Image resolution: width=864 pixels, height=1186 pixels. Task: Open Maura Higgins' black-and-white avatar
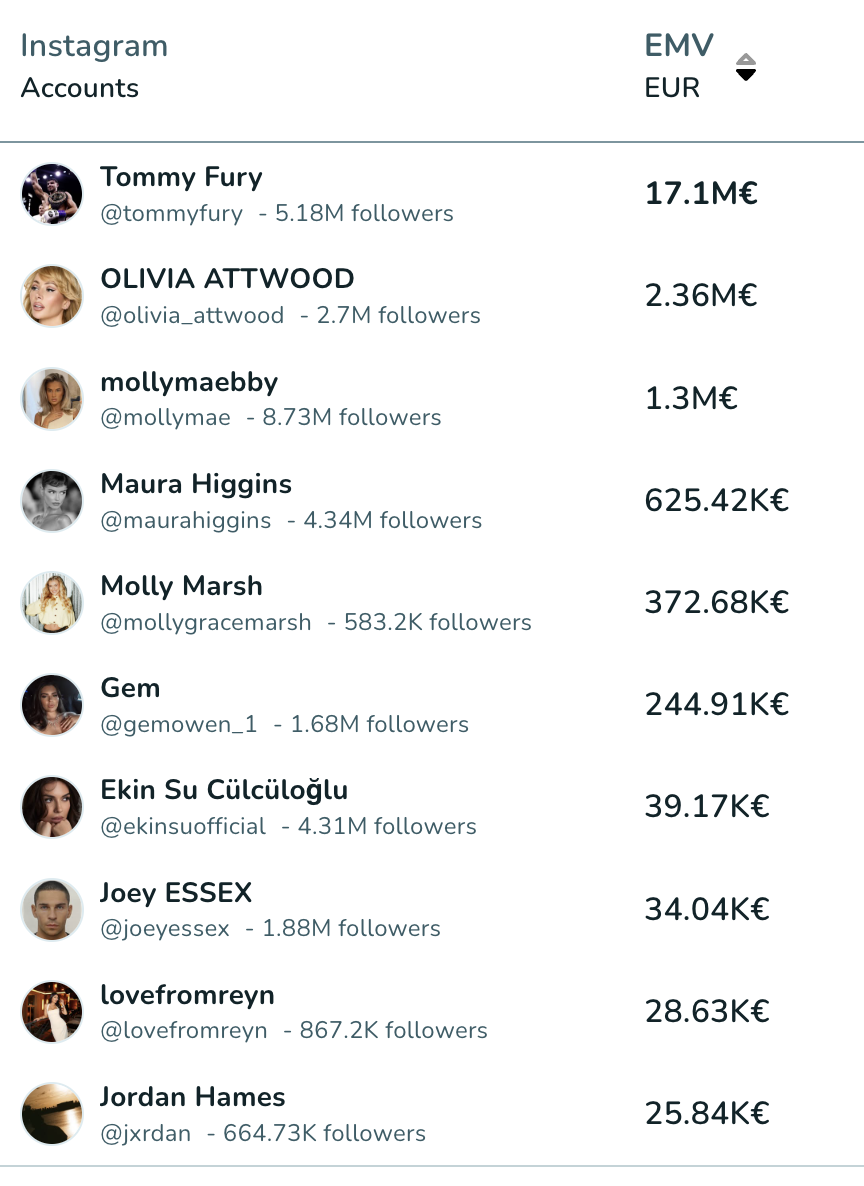point(51,501)
